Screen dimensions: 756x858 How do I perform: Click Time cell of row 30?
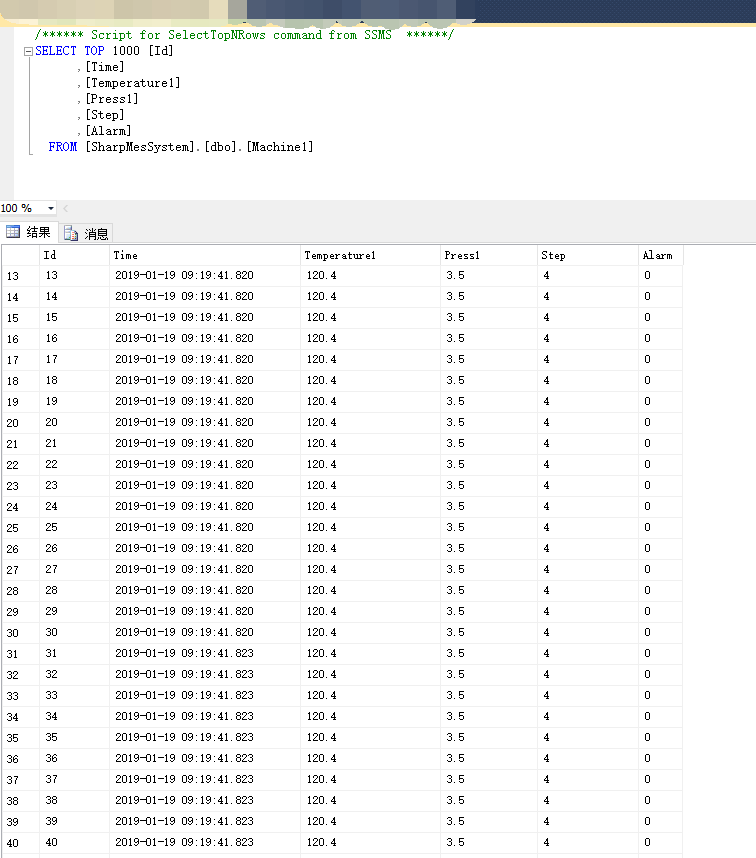[x=205, y=633]
